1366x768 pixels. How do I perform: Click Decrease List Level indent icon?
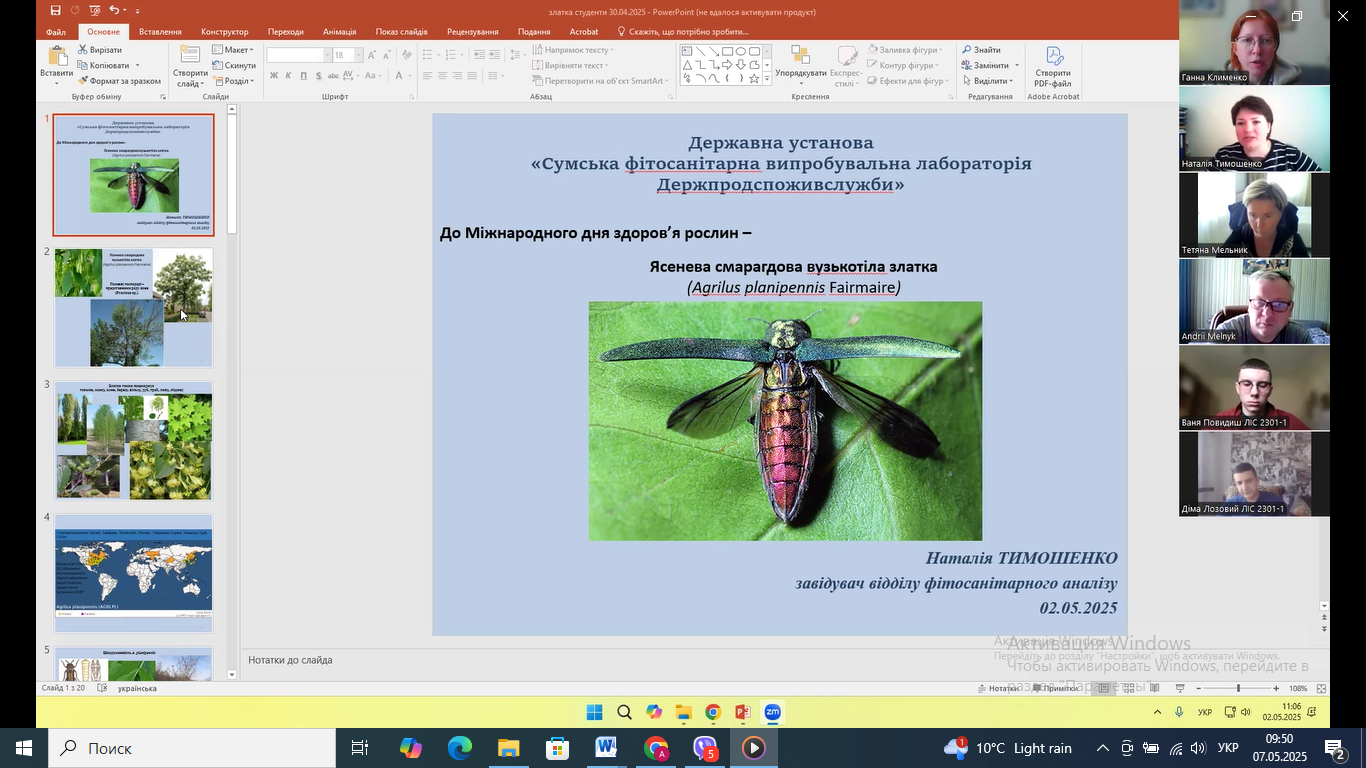481,55
